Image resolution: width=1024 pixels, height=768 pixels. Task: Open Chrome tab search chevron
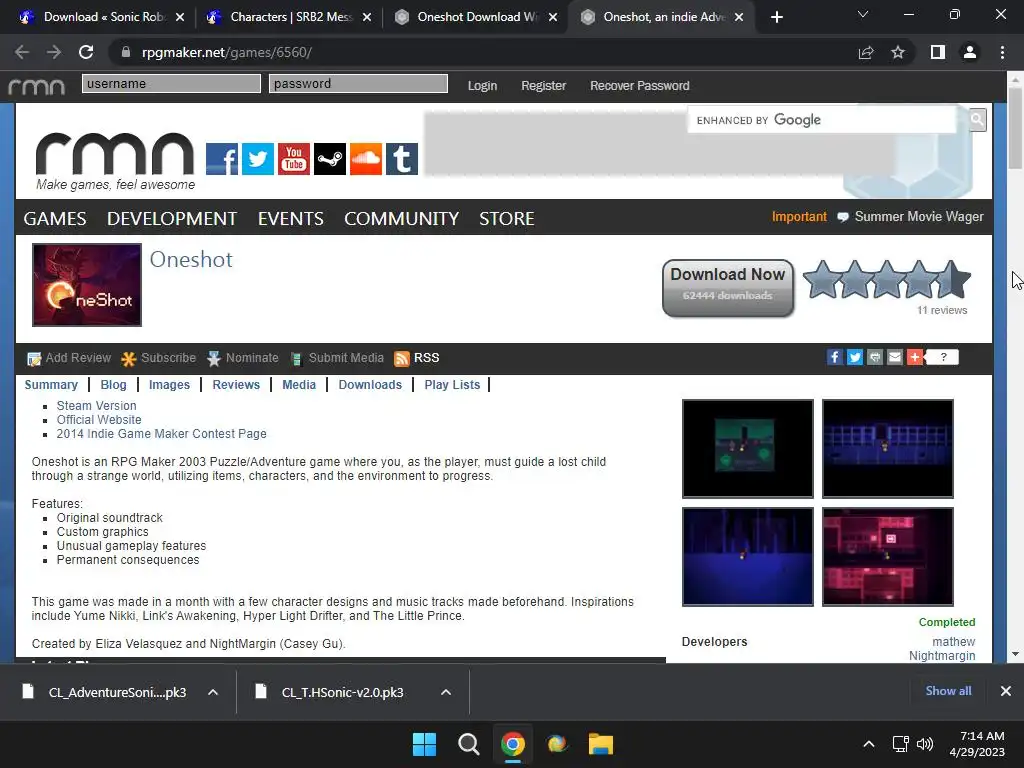[863, 14]
